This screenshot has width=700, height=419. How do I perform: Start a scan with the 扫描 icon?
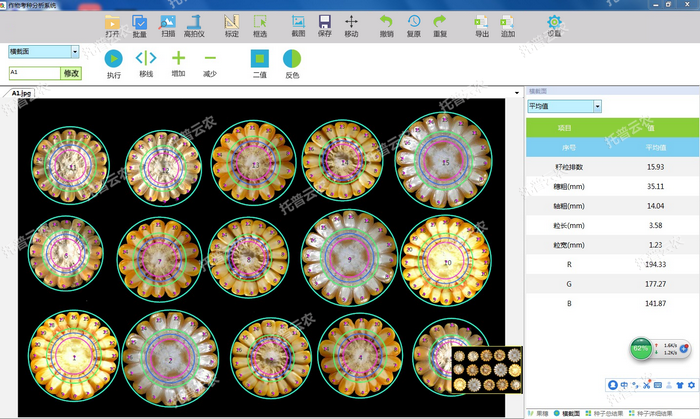point(168,22)
